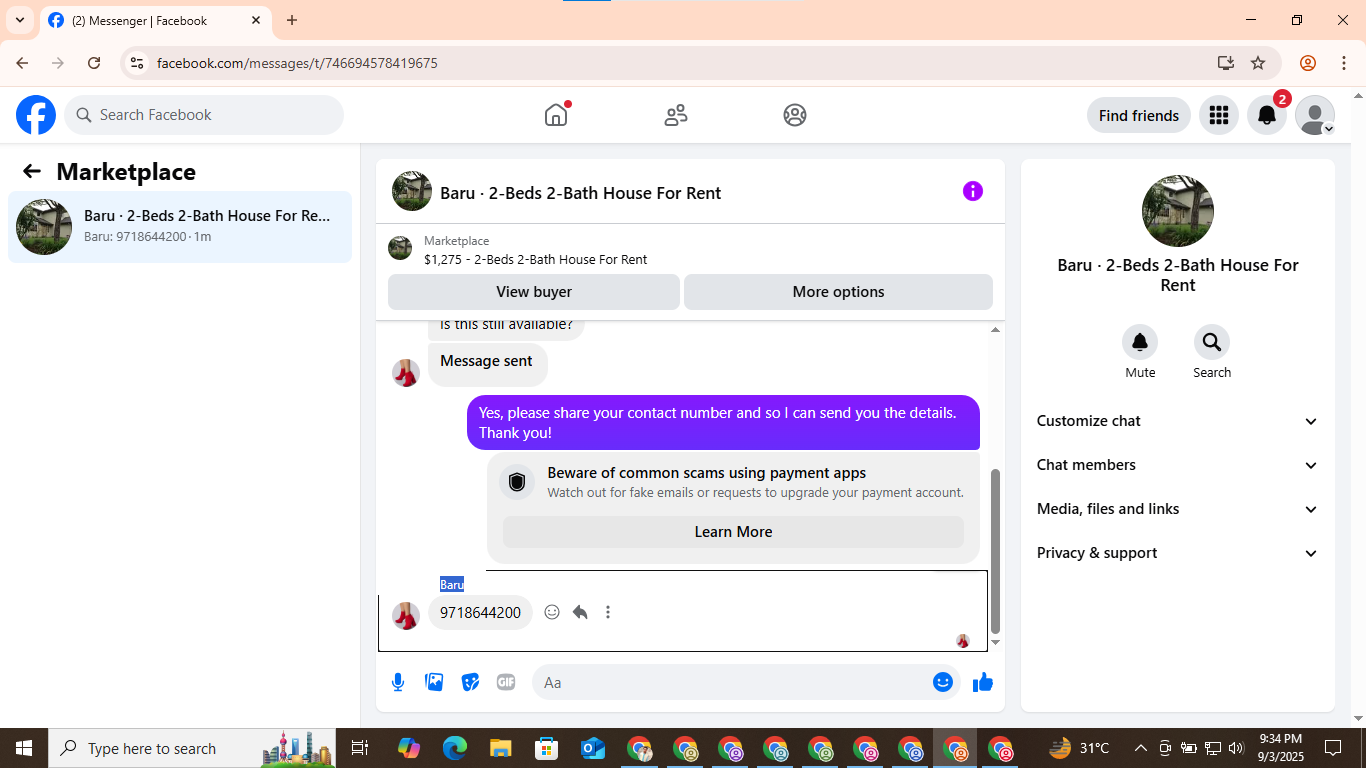React to message 9718644200 with emoji
This screenshot has height=768, width=1366.
552,612
